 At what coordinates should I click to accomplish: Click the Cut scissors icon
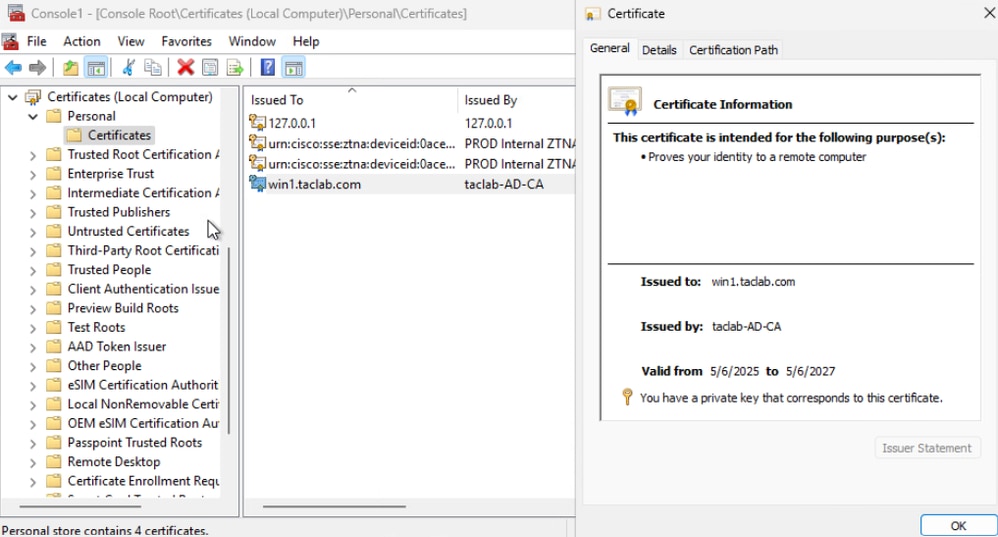(129, 67)
